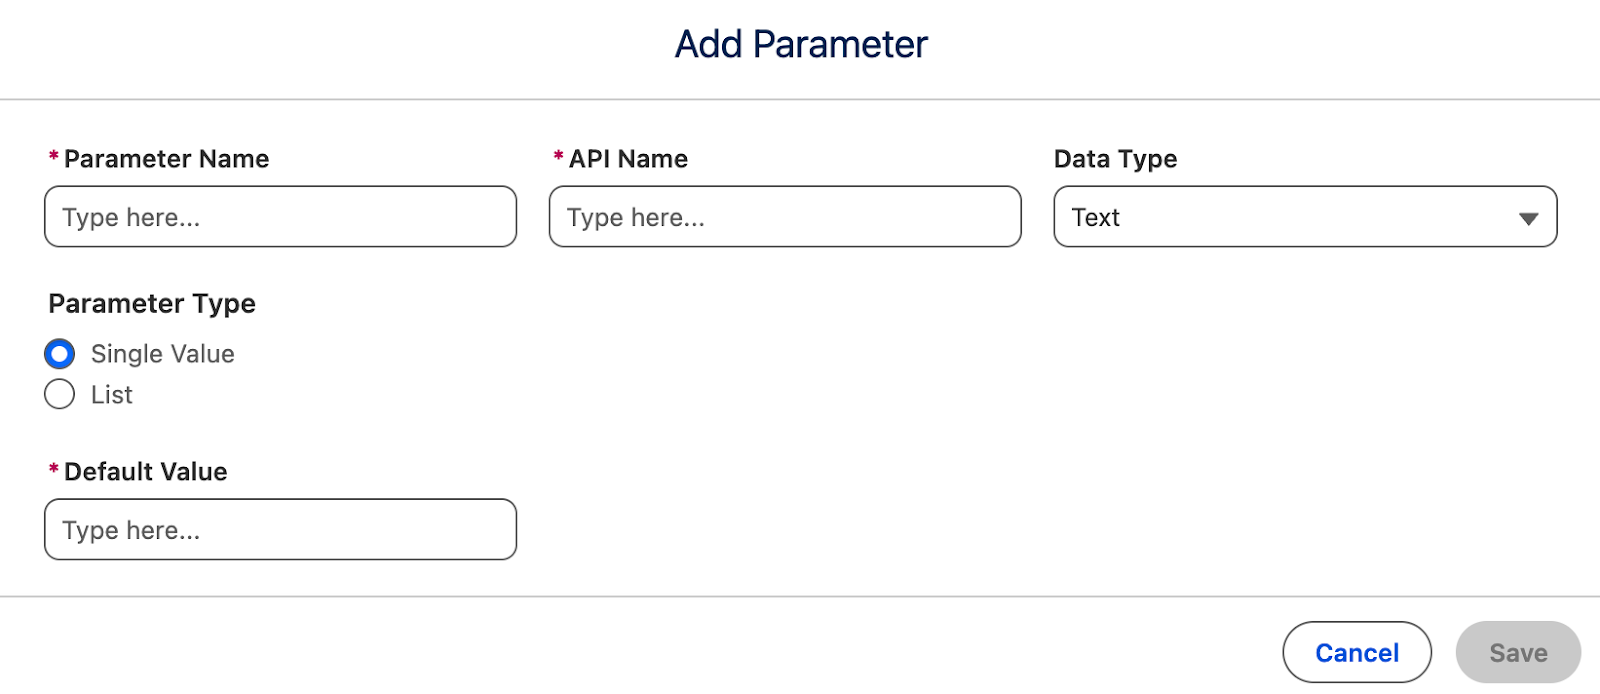Click the red asterisk beside Default Value
Image resolution: width=1600 pixels, height=694 pixels.
53,469
